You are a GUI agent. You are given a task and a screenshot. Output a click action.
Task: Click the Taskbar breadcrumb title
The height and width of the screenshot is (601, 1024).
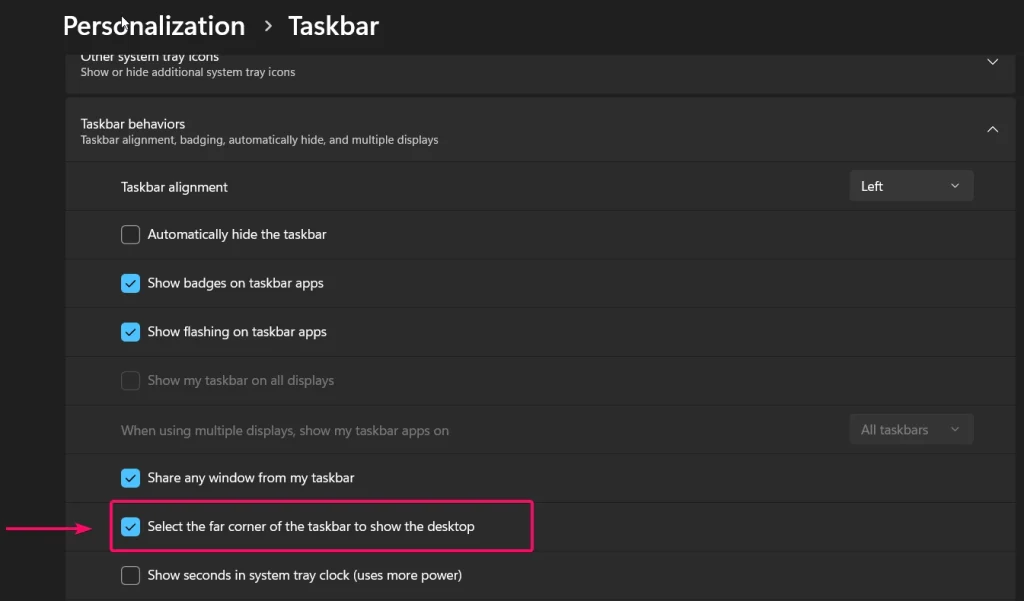pos(334,26)
